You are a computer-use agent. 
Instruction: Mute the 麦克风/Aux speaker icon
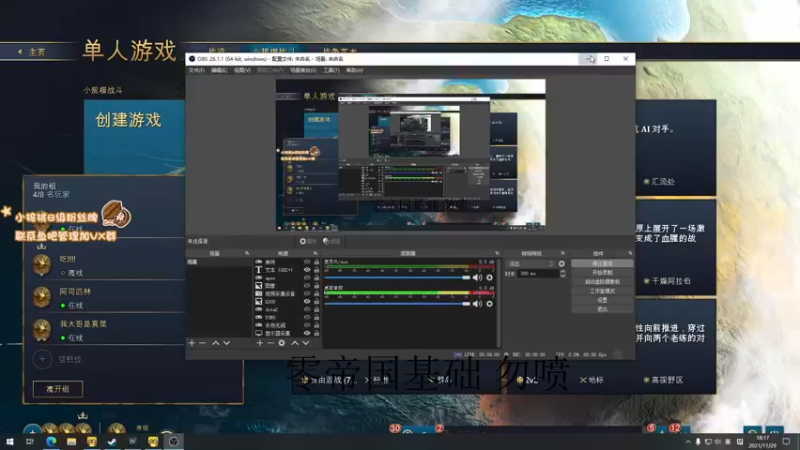point(477,278)
